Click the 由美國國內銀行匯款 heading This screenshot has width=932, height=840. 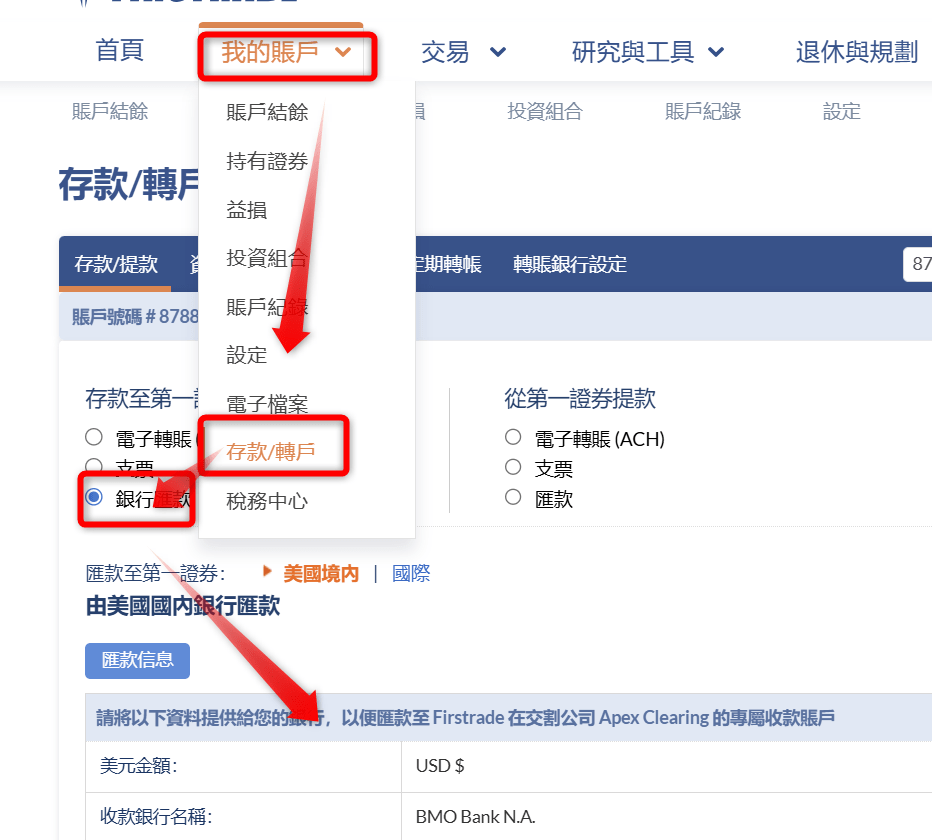click(x=183, y=606)
